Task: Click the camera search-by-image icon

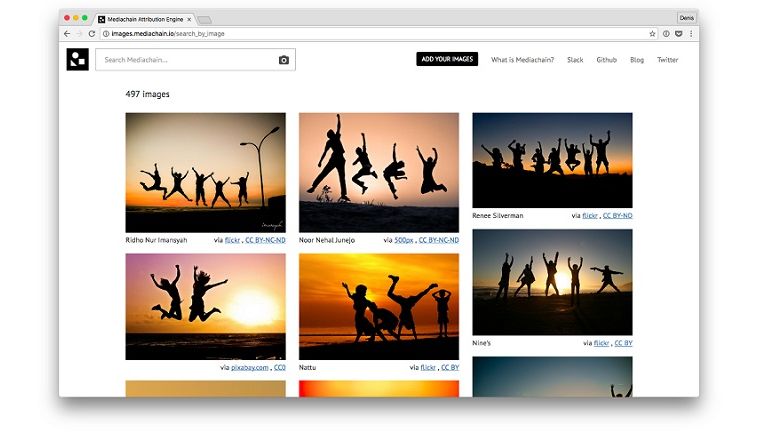Action: click(x=283, y=60)
